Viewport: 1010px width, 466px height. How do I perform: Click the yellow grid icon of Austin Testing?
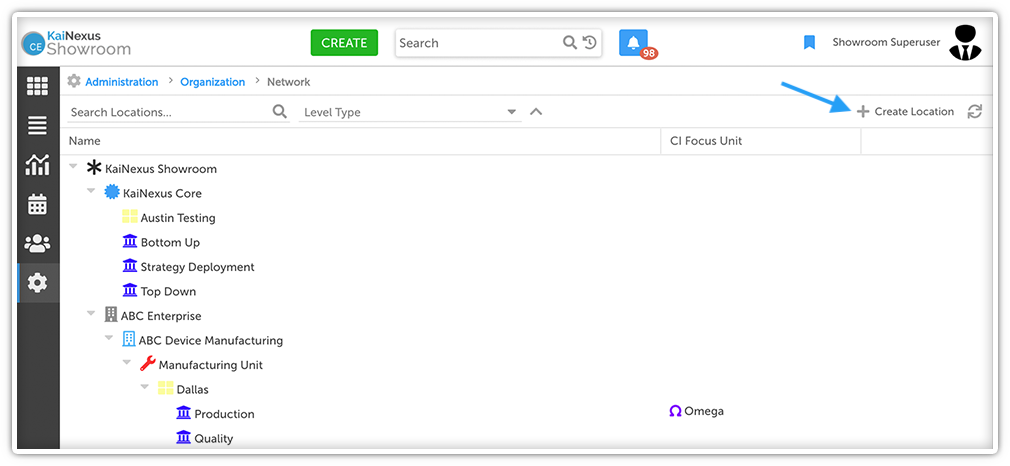click(x=130, y=217)
